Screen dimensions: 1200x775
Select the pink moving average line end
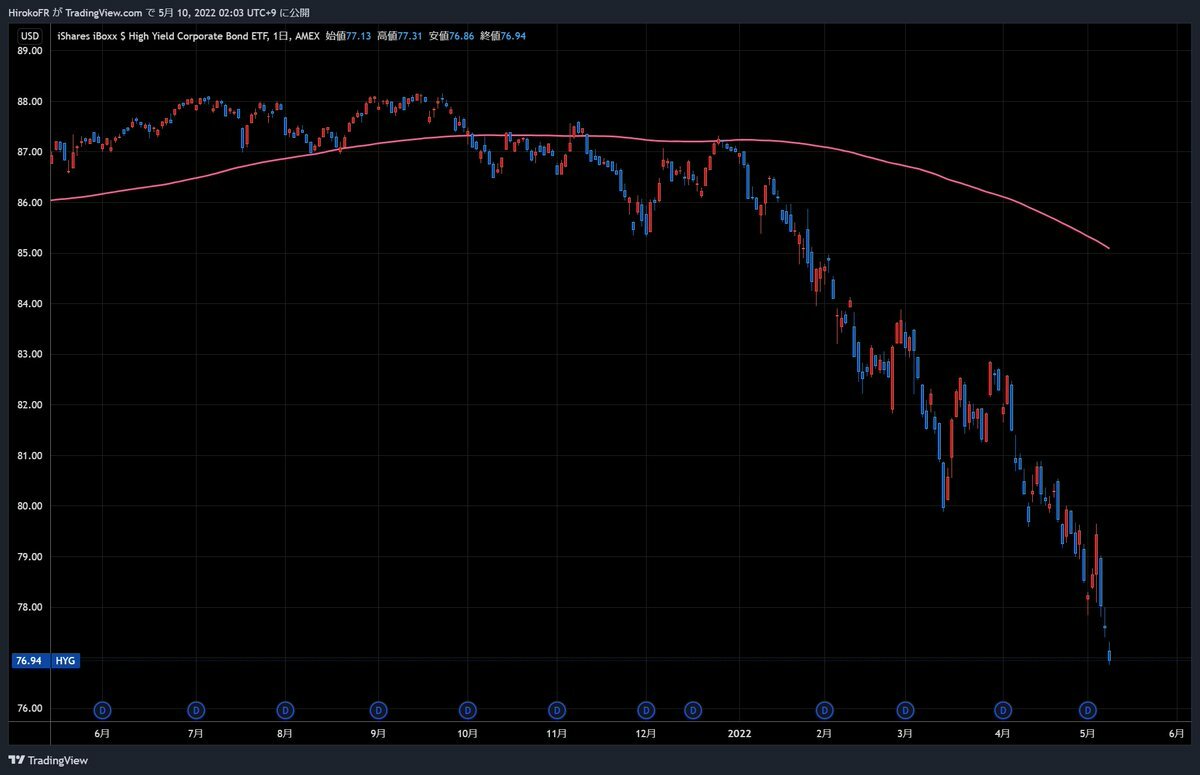click(x=1108, y=248)
